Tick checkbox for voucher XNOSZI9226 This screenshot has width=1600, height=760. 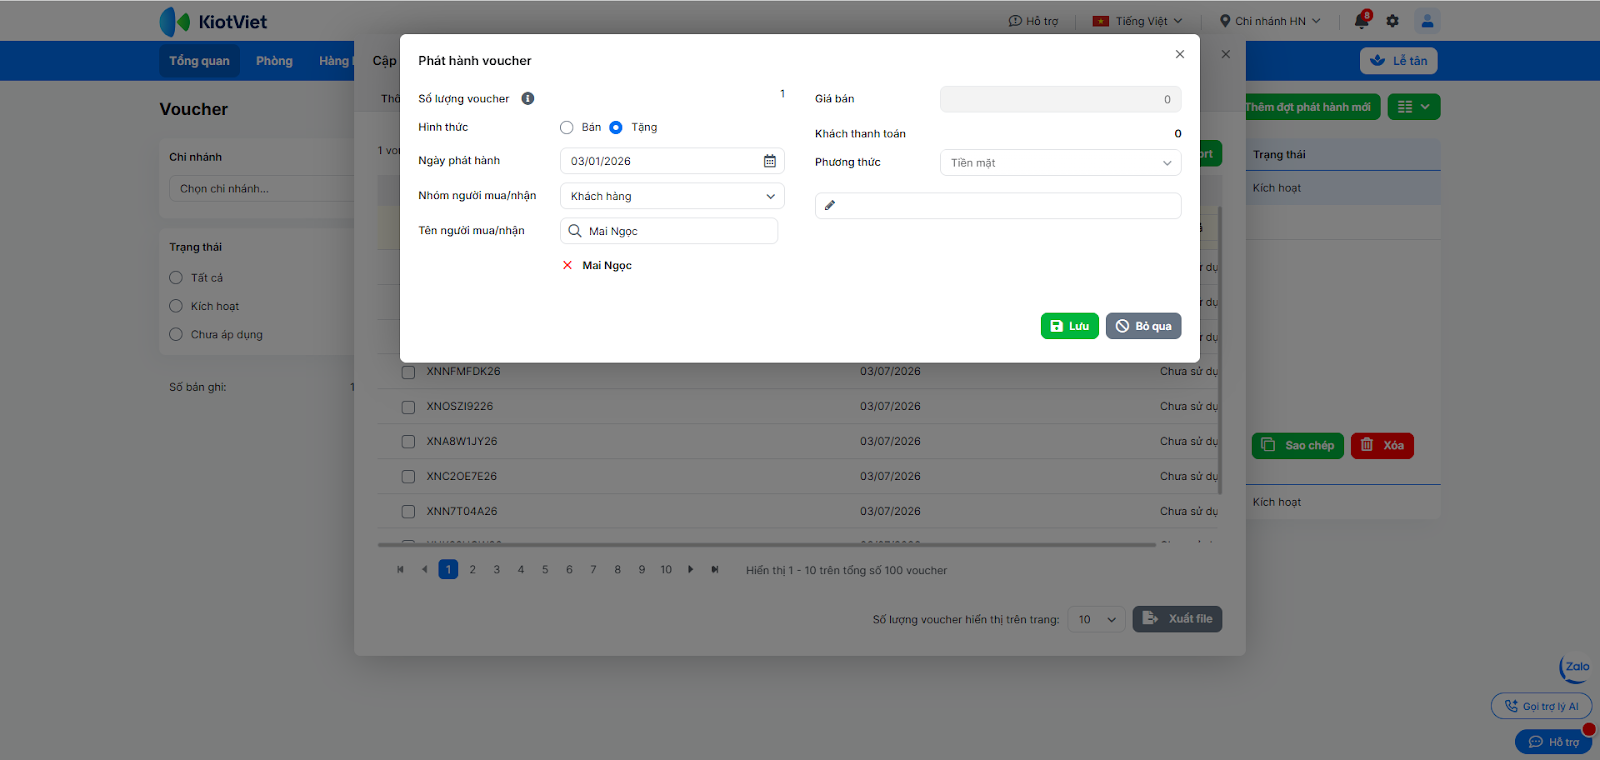coord(408,407)
